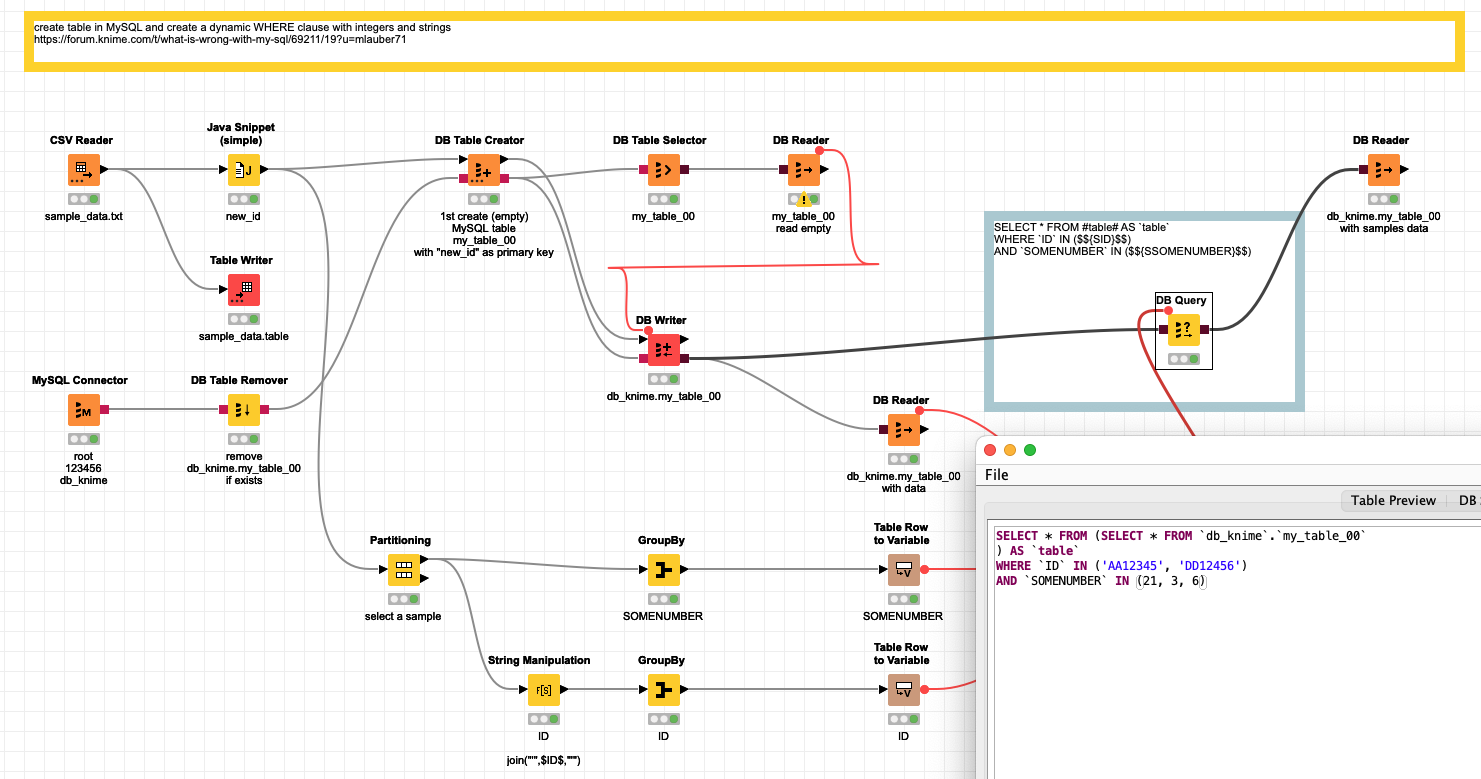Image resolution: width=1481 pixels, height=779 pixels.
Task: Select the DB Query node
Action: point(1183,329)
